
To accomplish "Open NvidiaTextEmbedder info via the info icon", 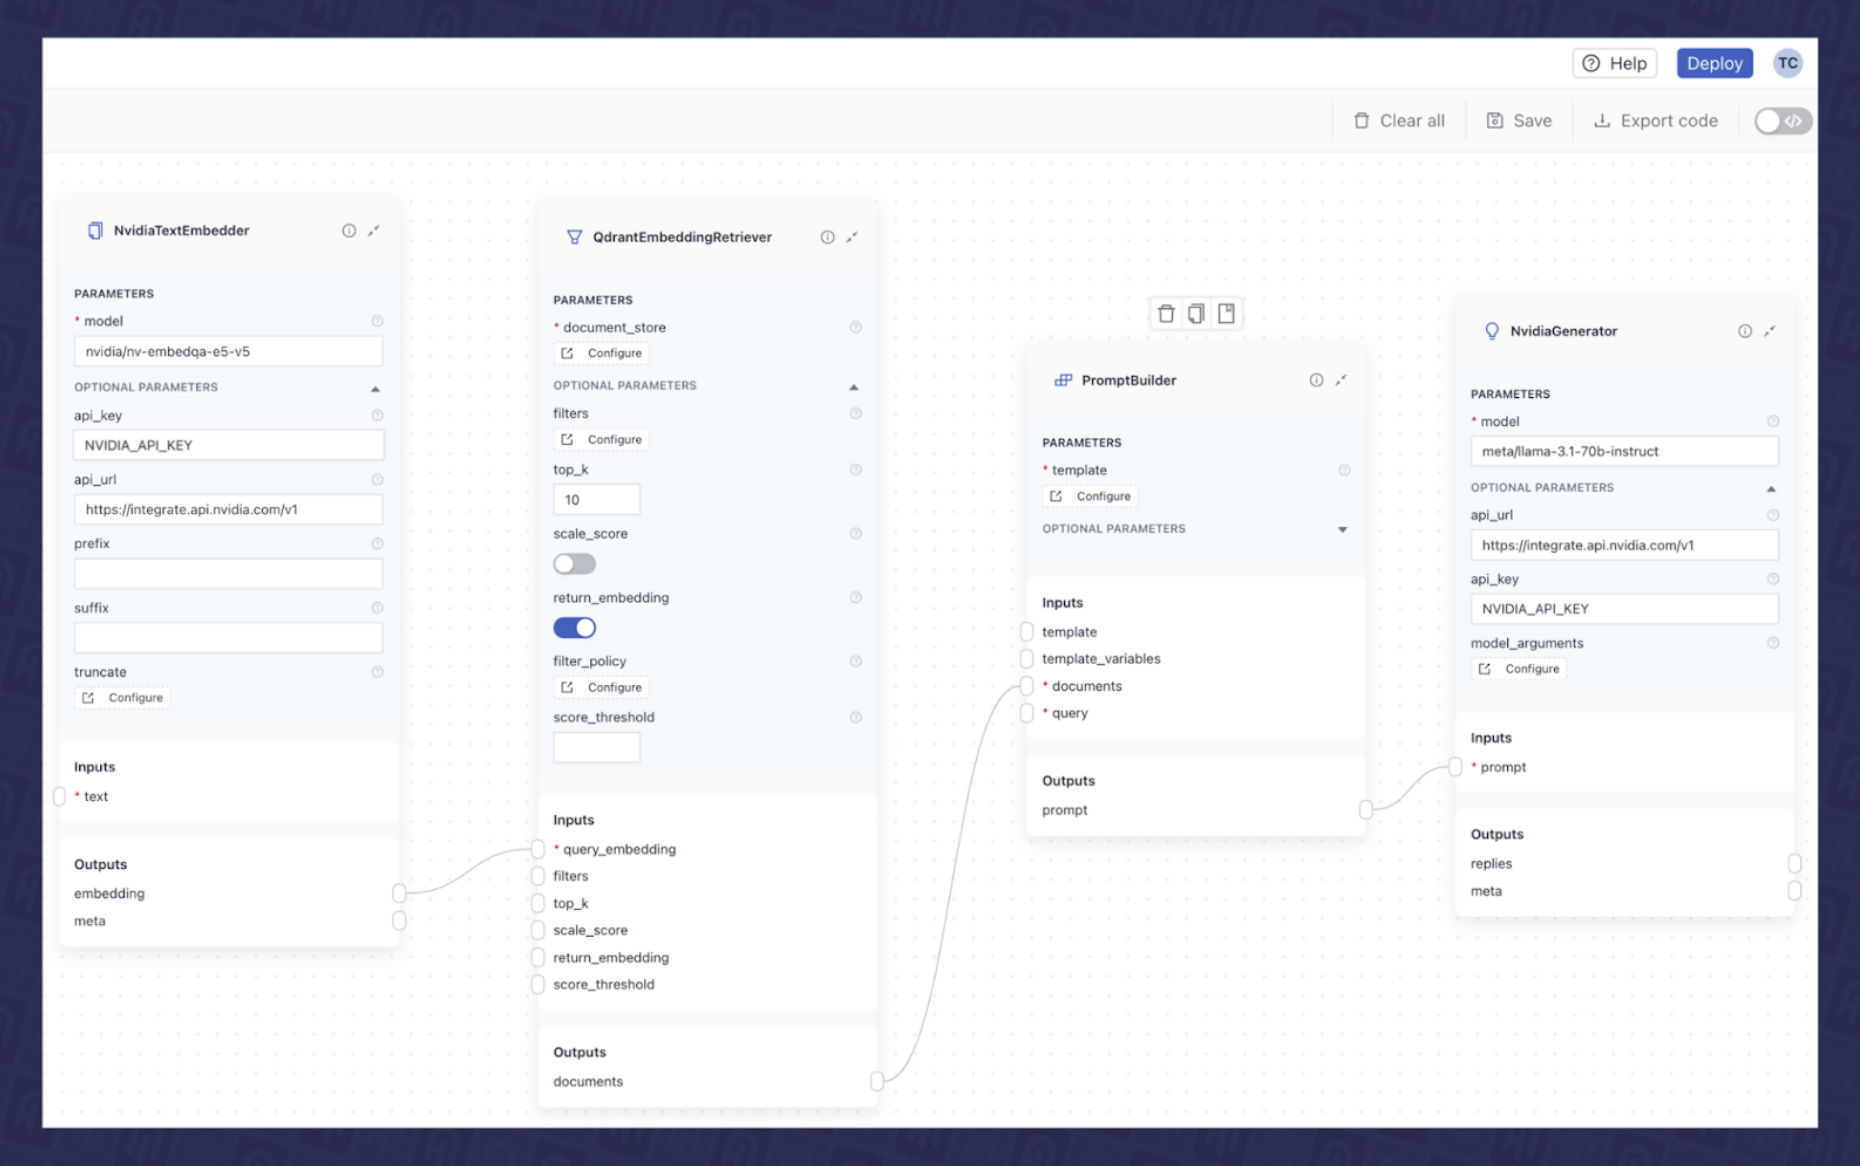I will [x=348, y=230].
